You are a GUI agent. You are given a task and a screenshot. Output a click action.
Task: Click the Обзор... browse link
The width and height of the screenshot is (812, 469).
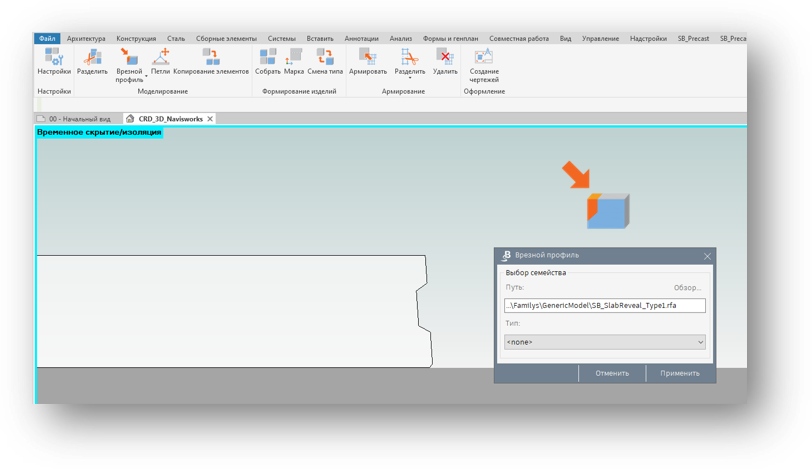tap(686, 288)
